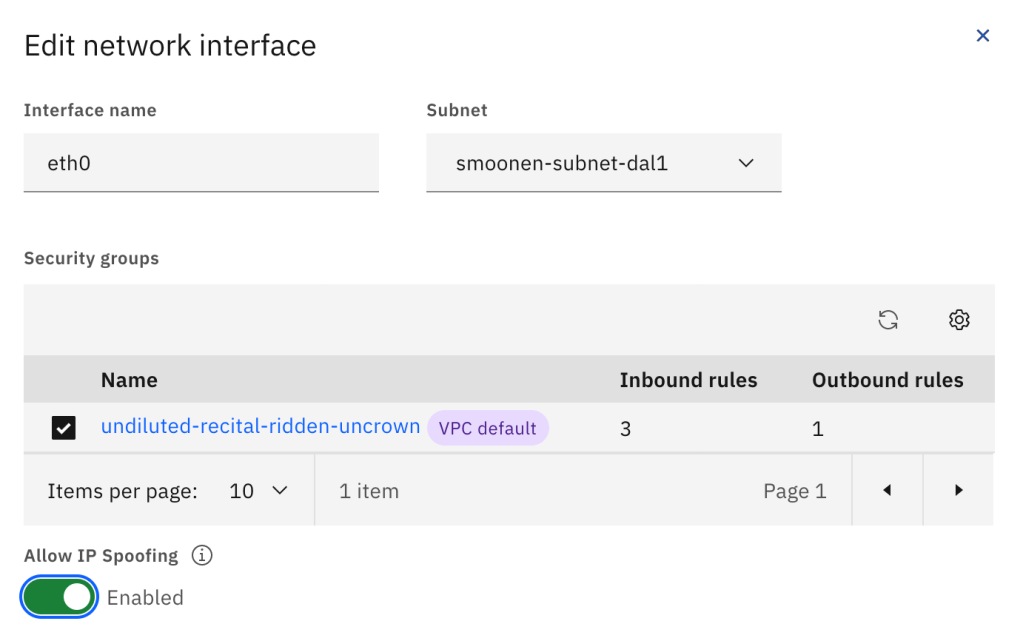
Task: Uncheck the undiluted-recital-ridden-uncrown security group
Action: pyautogui.click(x=63, y=428)
